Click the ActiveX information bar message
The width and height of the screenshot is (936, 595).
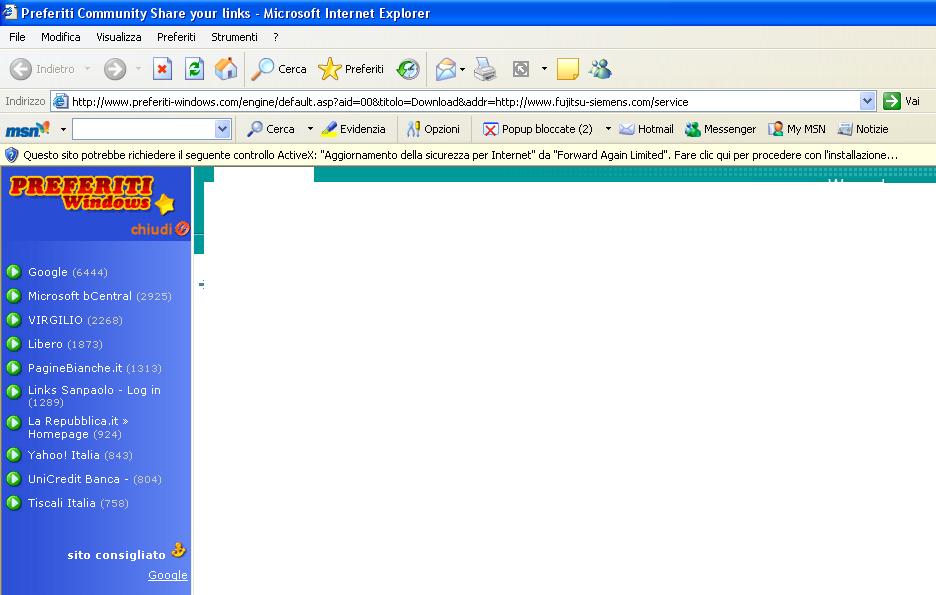(460, 155)
